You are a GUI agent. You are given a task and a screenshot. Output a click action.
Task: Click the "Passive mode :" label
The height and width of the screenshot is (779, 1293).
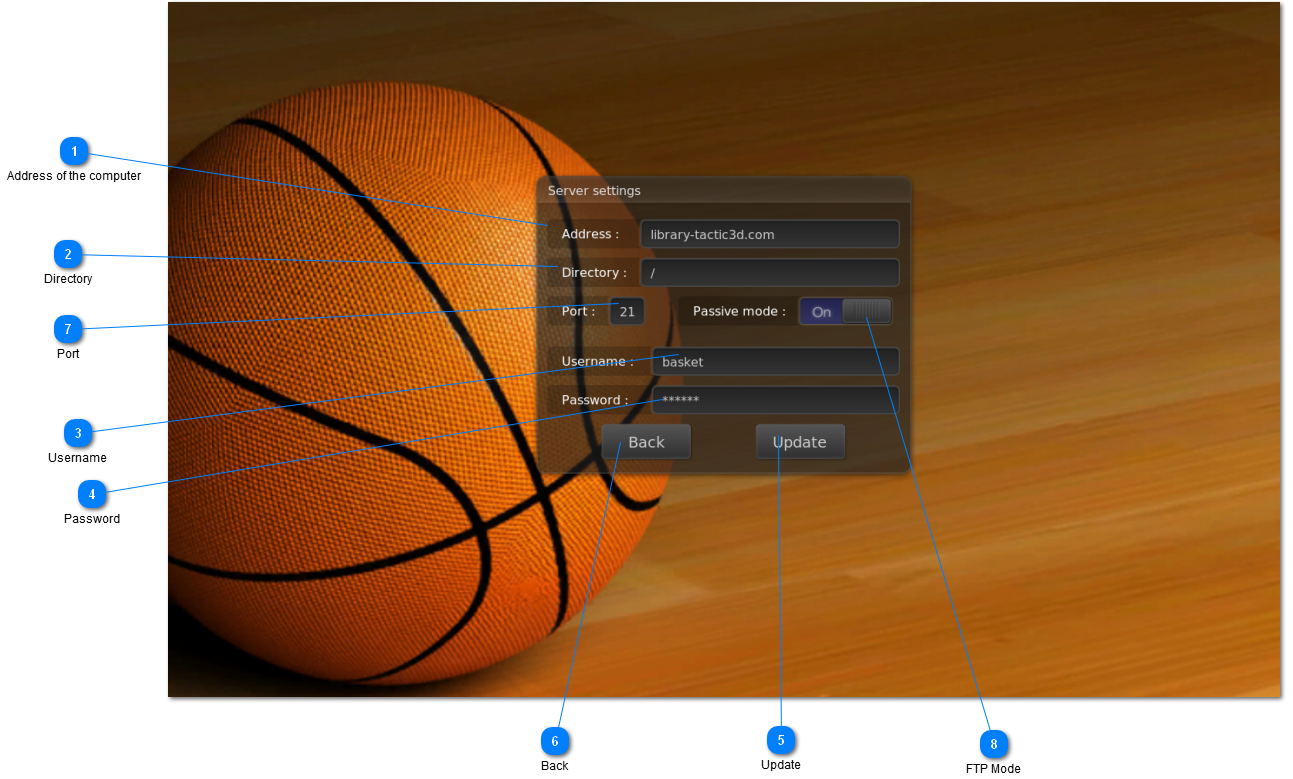coord(739,312)
